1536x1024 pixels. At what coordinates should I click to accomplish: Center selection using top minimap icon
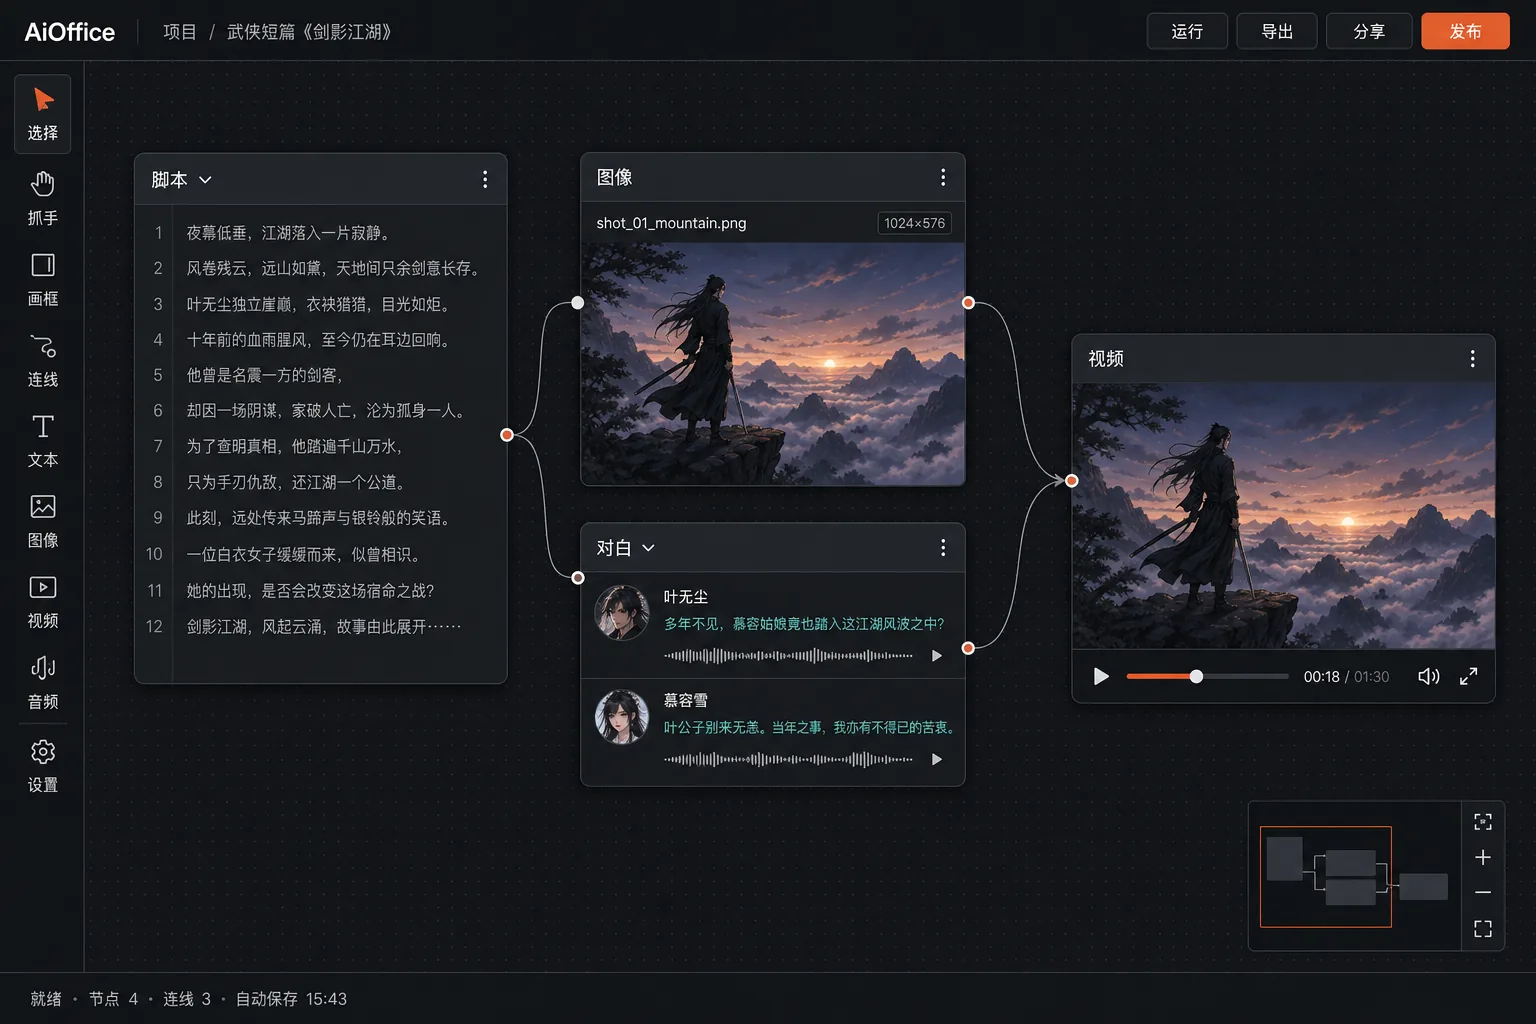[x=1483, y=821]
